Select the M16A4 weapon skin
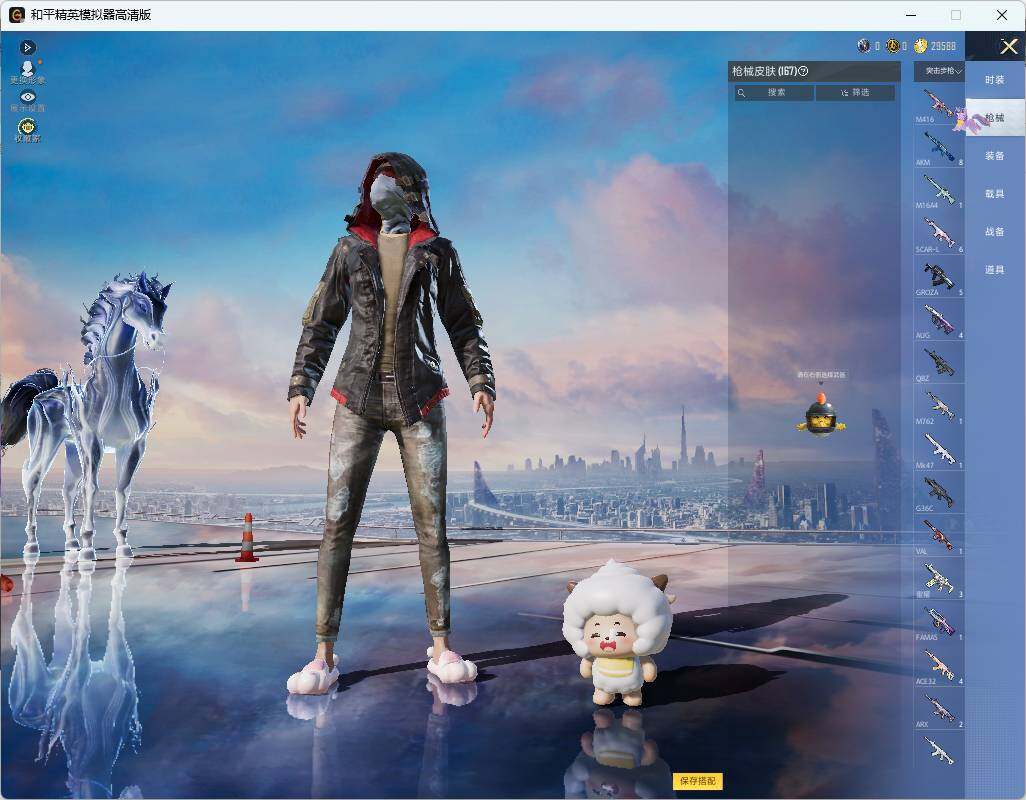This screenshot has width=1026, height=800. (x=939, y=190)
